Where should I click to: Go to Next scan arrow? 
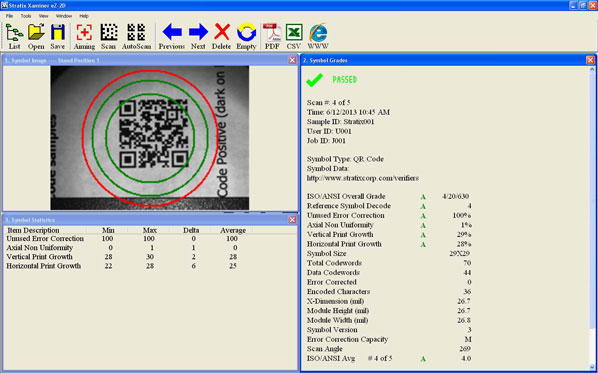click(x=198, y=36)
